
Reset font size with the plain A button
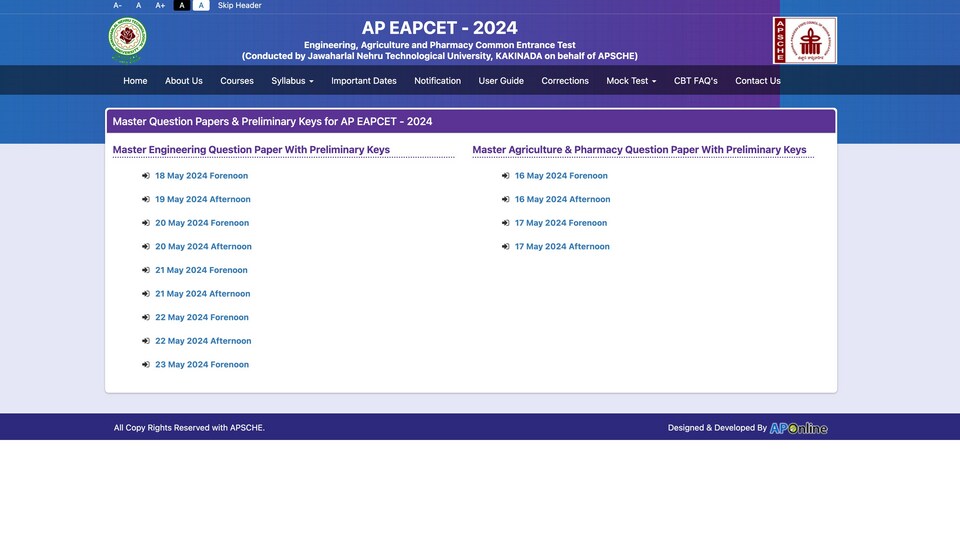[138, 6]
